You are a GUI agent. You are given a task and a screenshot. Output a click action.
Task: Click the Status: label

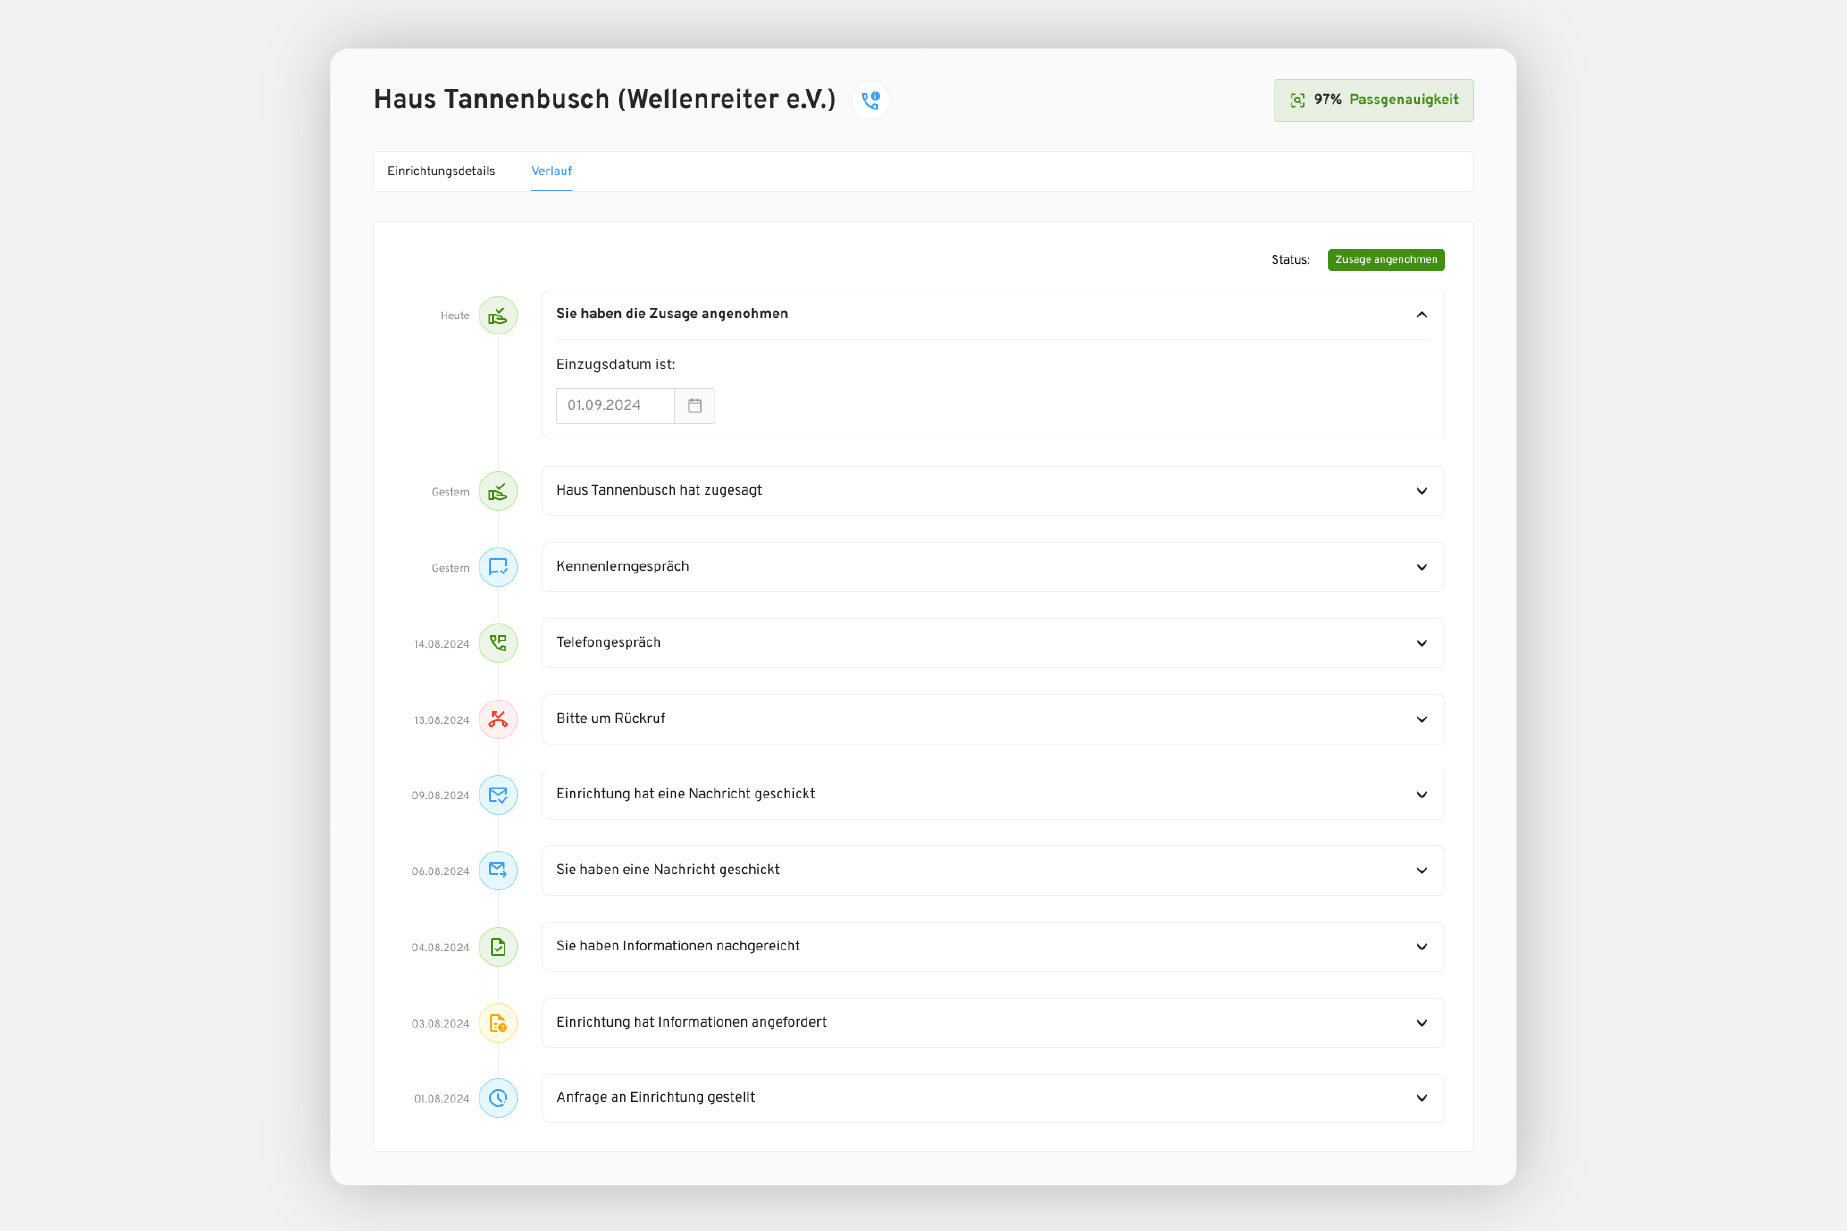pos(1290,260)
